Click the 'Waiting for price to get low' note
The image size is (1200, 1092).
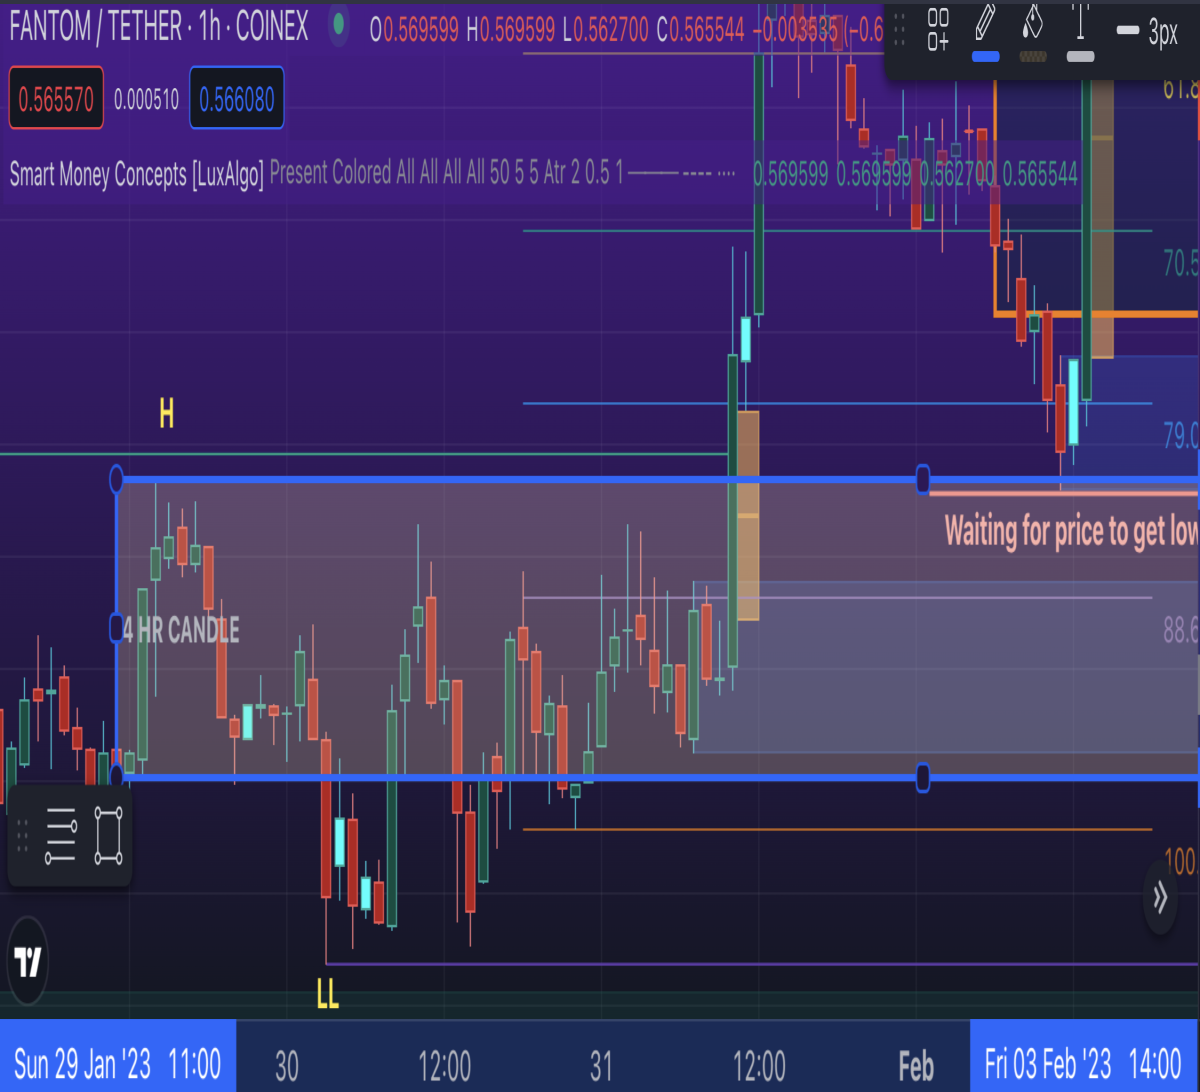pos(1072,530)
